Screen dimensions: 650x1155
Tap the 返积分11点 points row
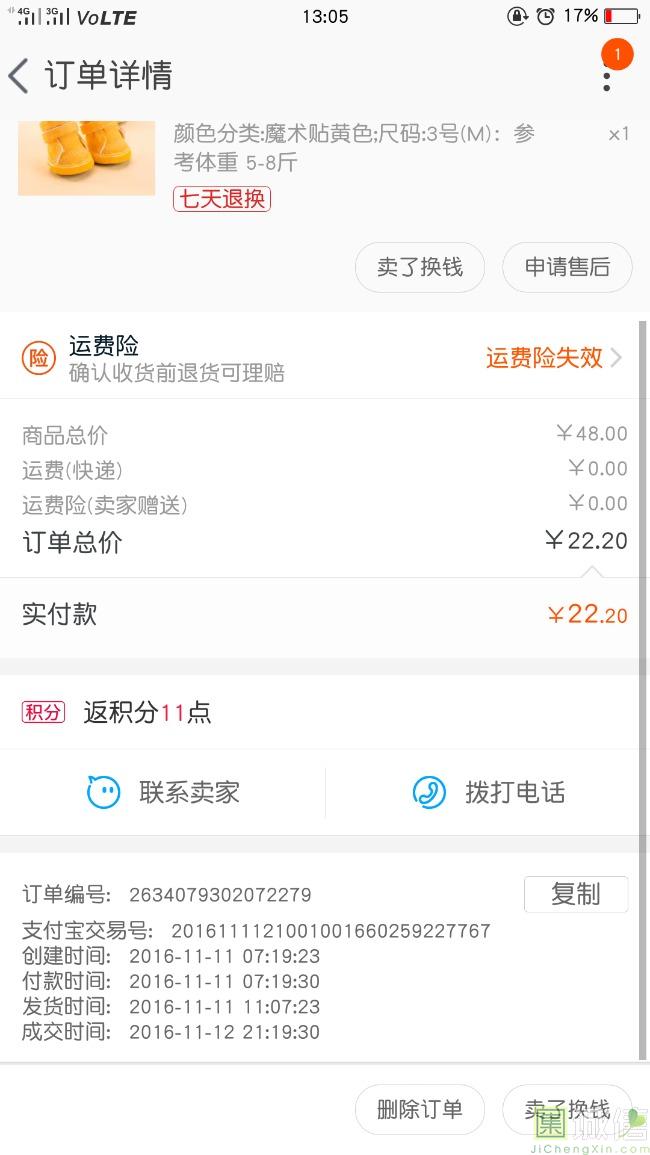point(147,712)
